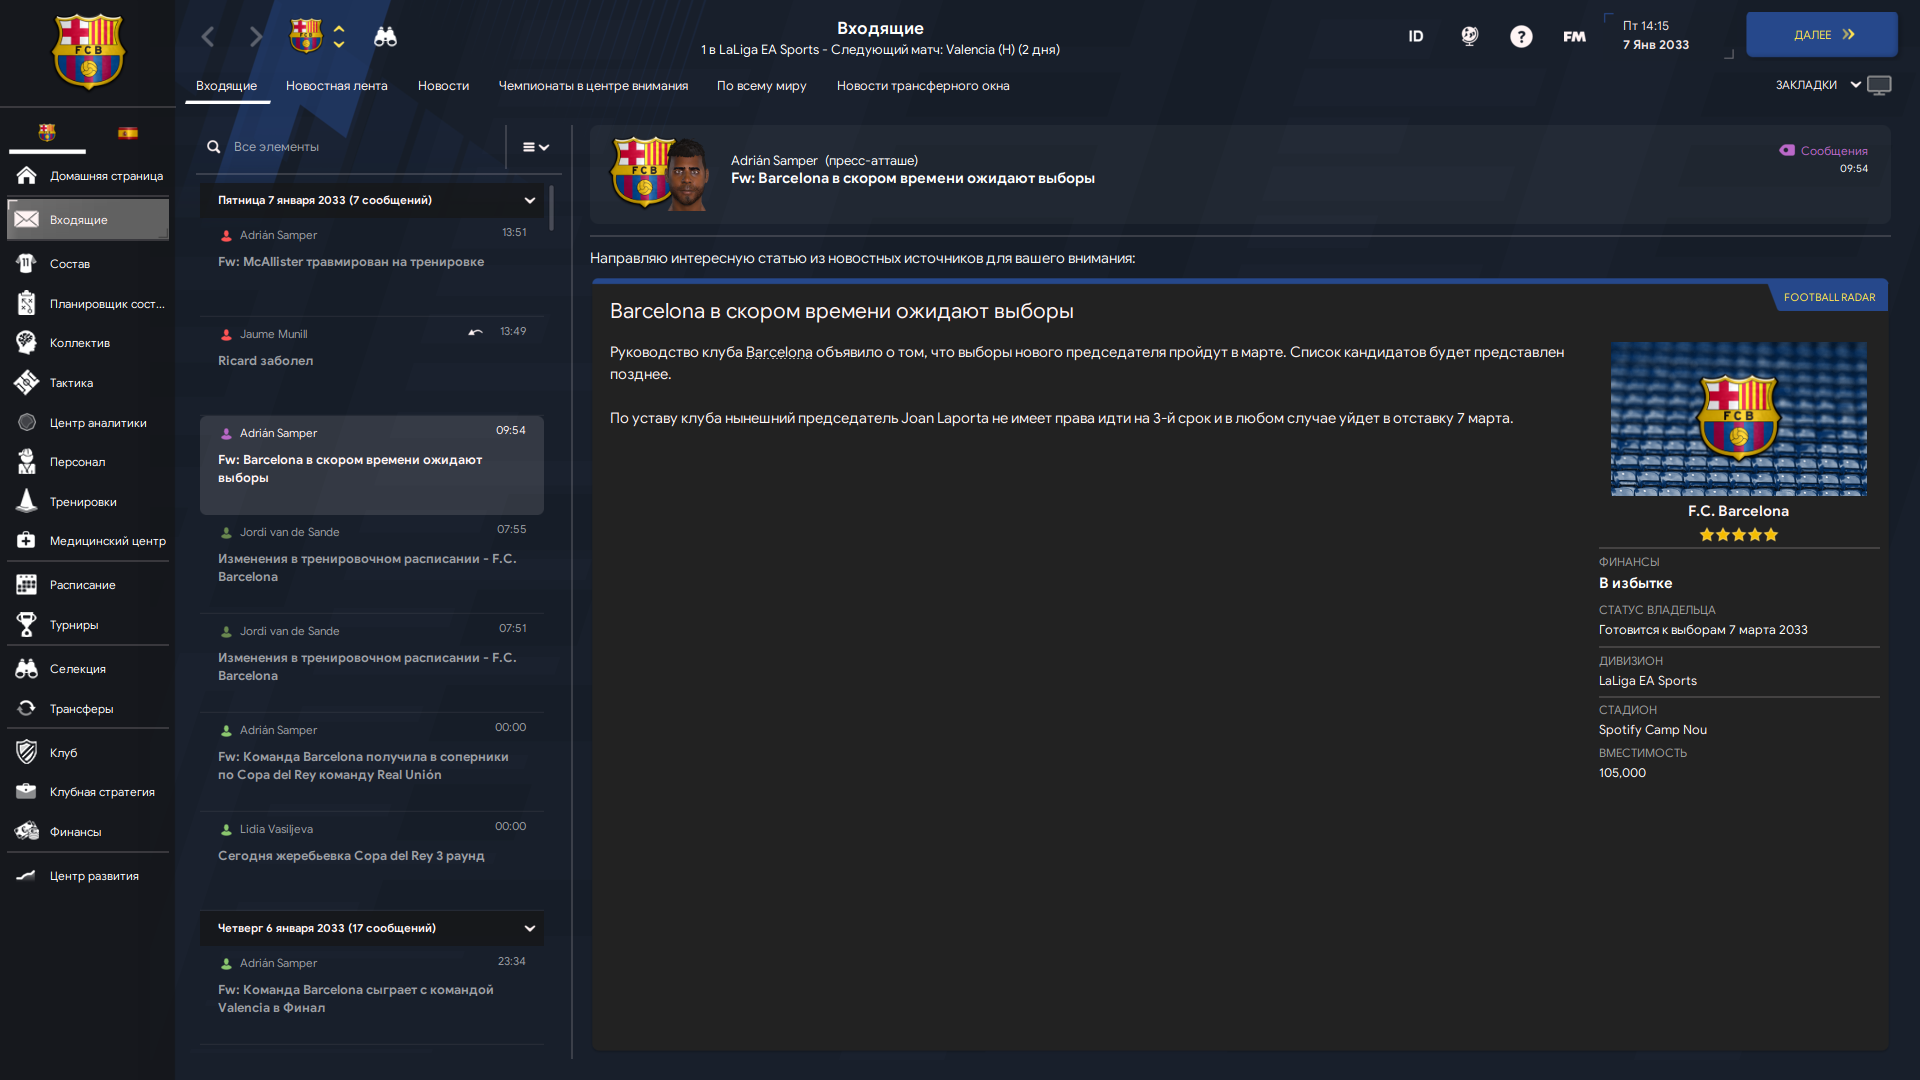Switch to Barcelona club badge tab
This screenshot has height=1080, width=1920.
[47, 133]
